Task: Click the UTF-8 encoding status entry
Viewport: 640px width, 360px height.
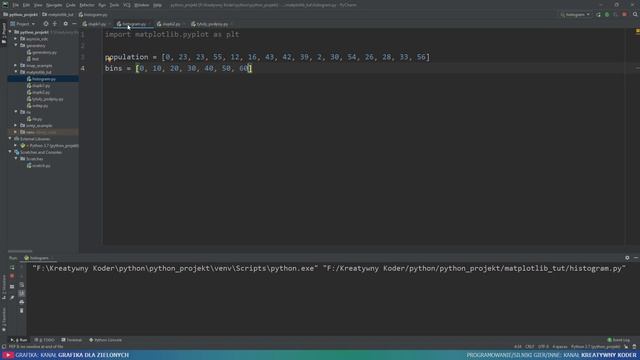Action: [x=543, y=347]
